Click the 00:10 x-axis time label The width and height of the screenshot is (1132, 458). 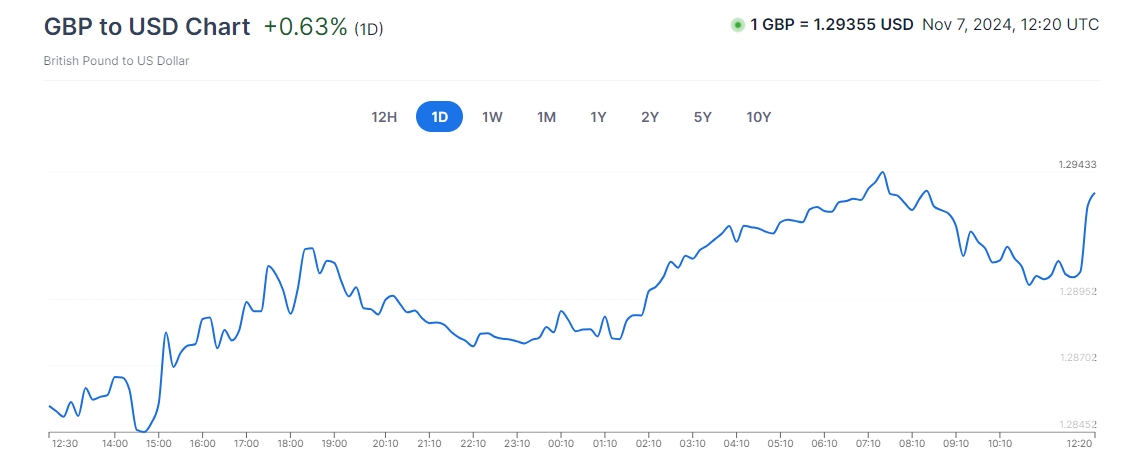(x=561, y=443)
